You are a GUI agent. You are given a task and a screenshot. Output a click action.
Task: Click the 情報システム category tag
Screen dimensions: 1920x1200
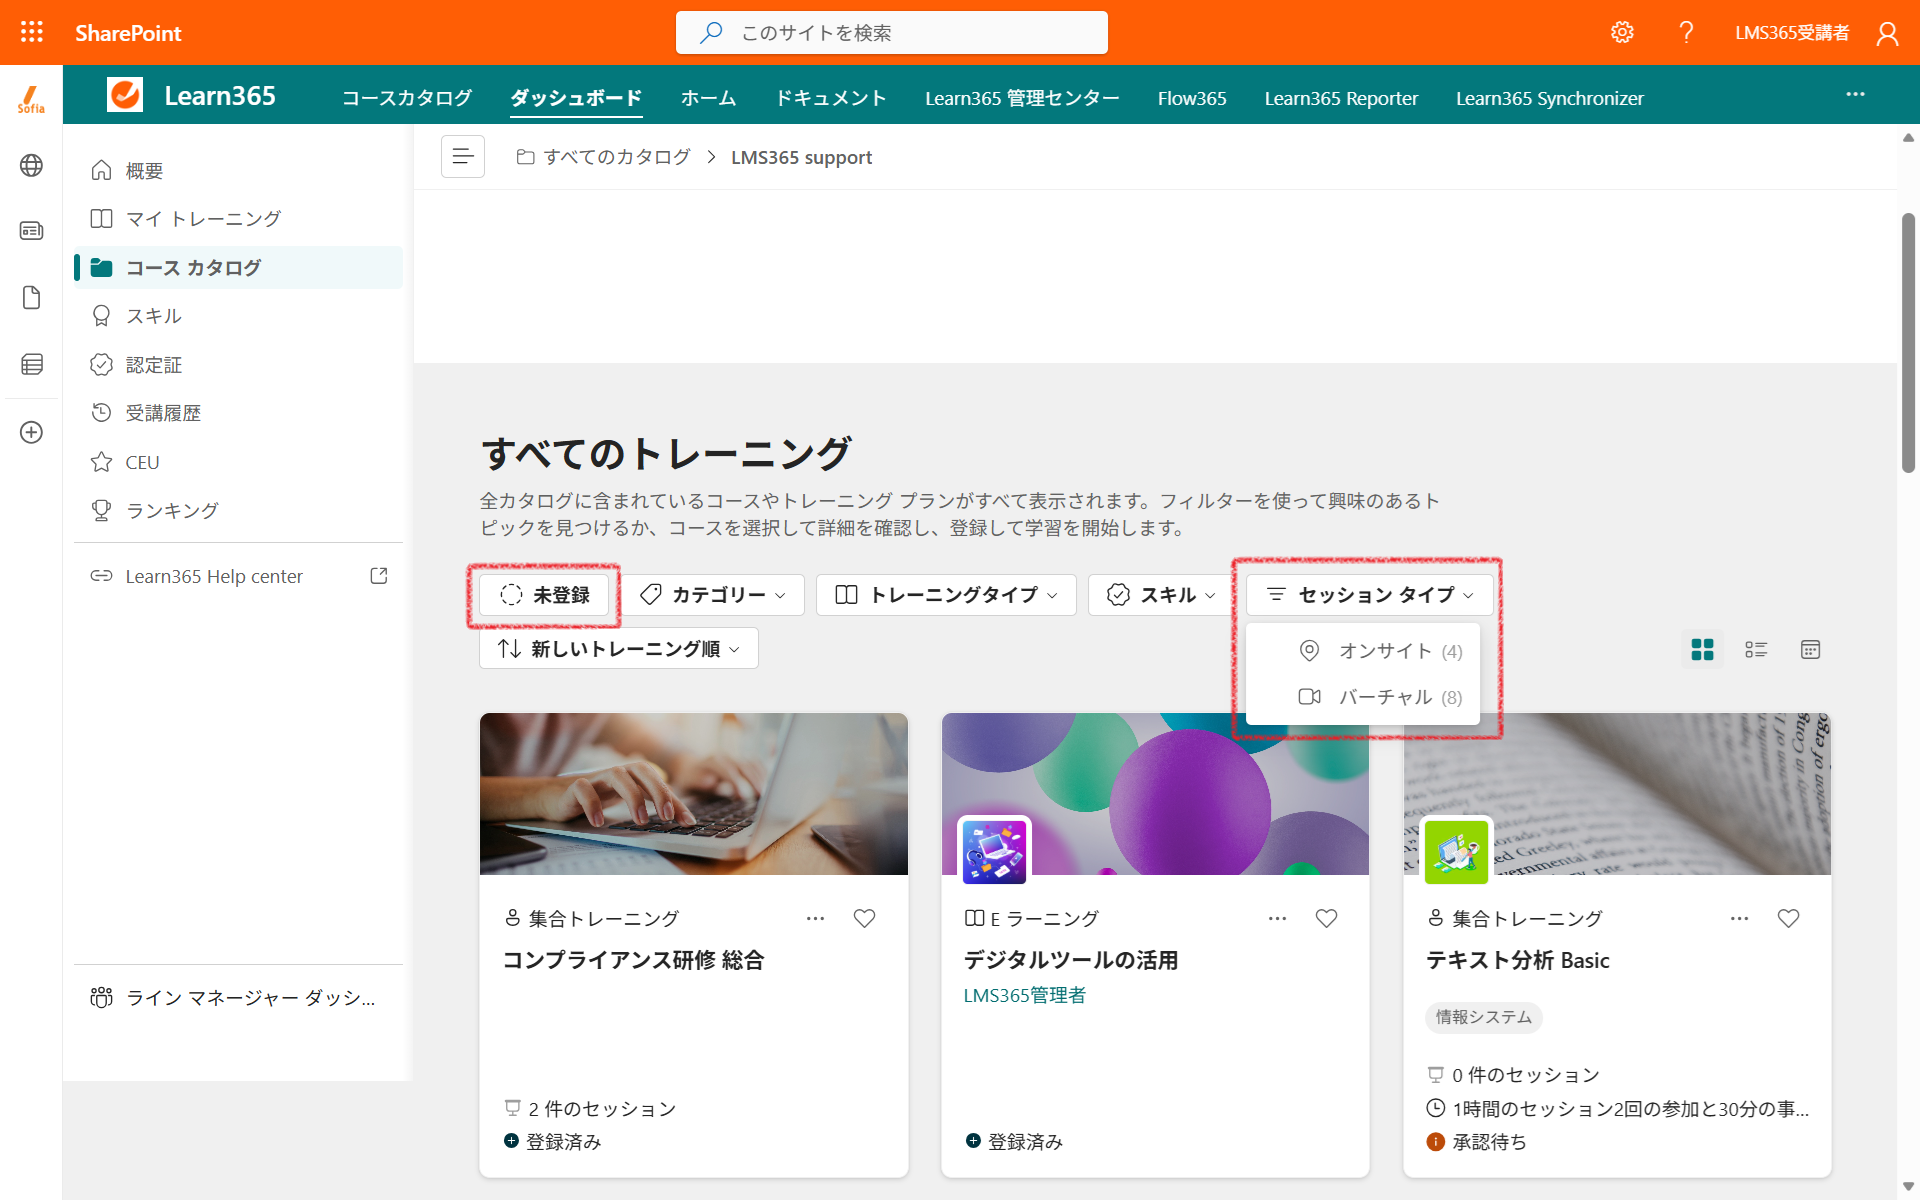tap(1483, 1017)
